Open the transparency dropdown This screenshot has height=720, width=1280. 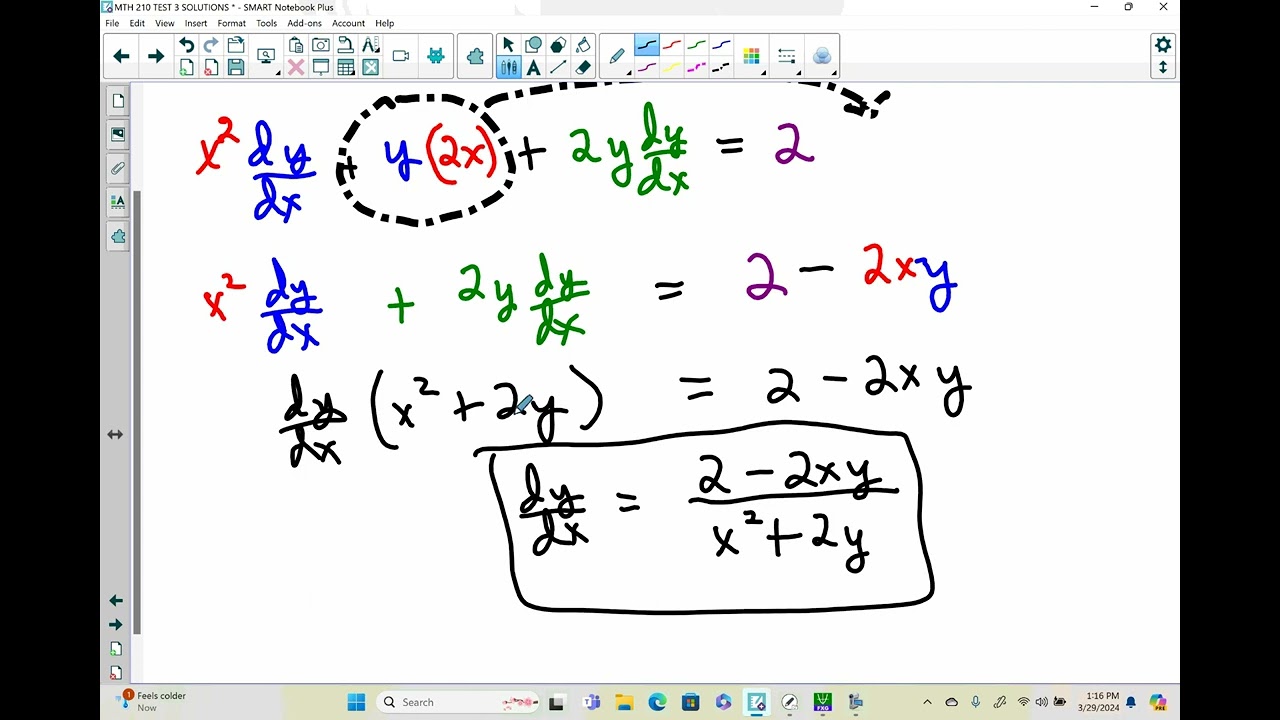click(822, 57)
